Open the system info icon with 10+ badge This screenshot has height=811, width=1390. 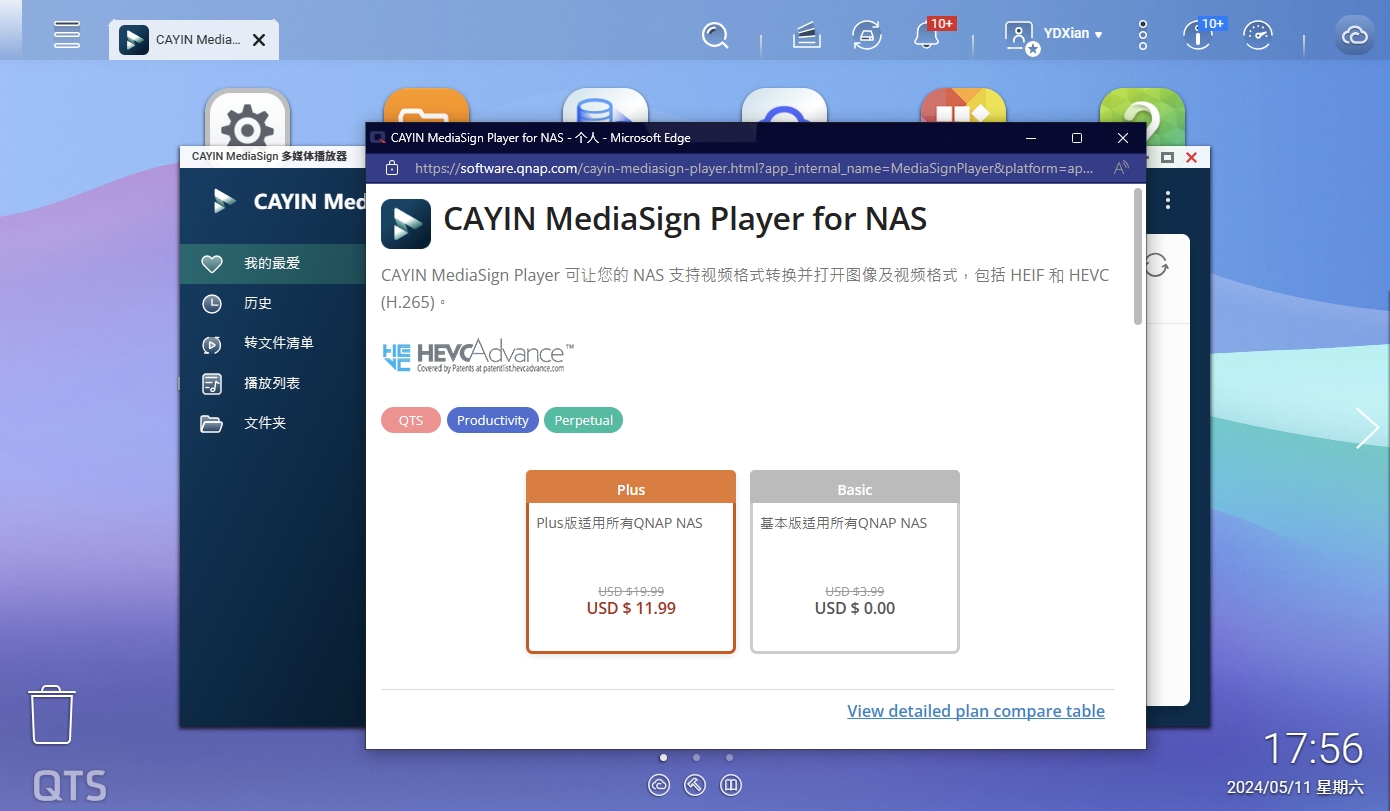(x=1197, y=36)
